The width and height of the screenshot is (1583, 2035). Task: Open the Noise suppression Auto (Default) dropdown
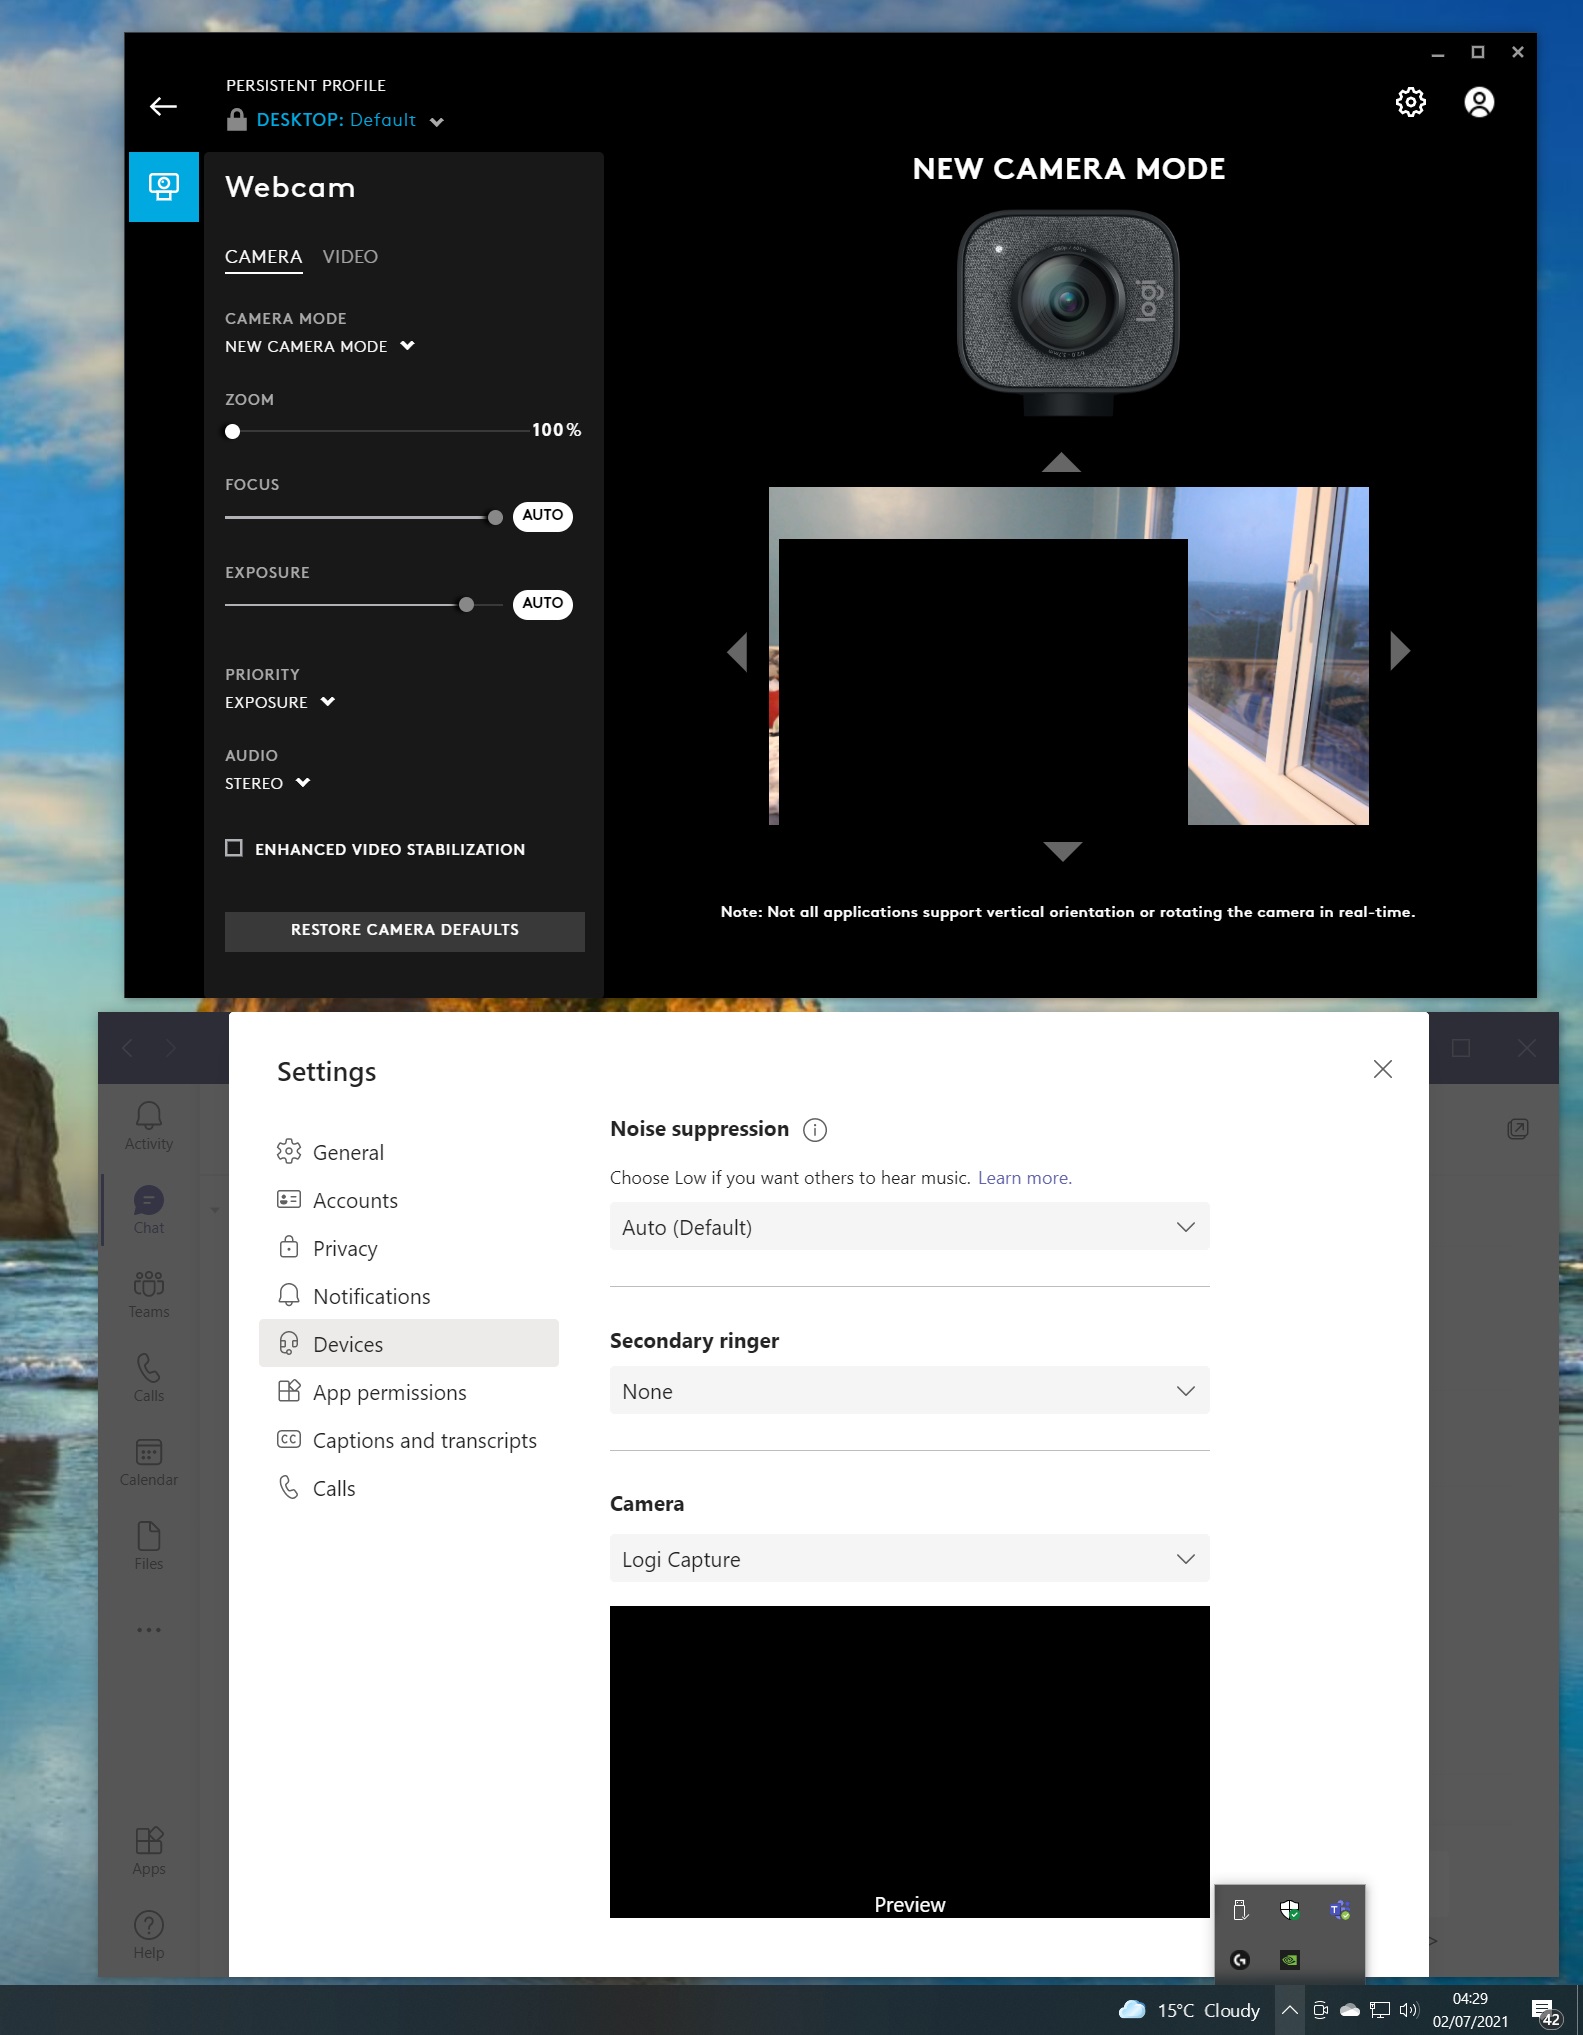(909, 1227)
